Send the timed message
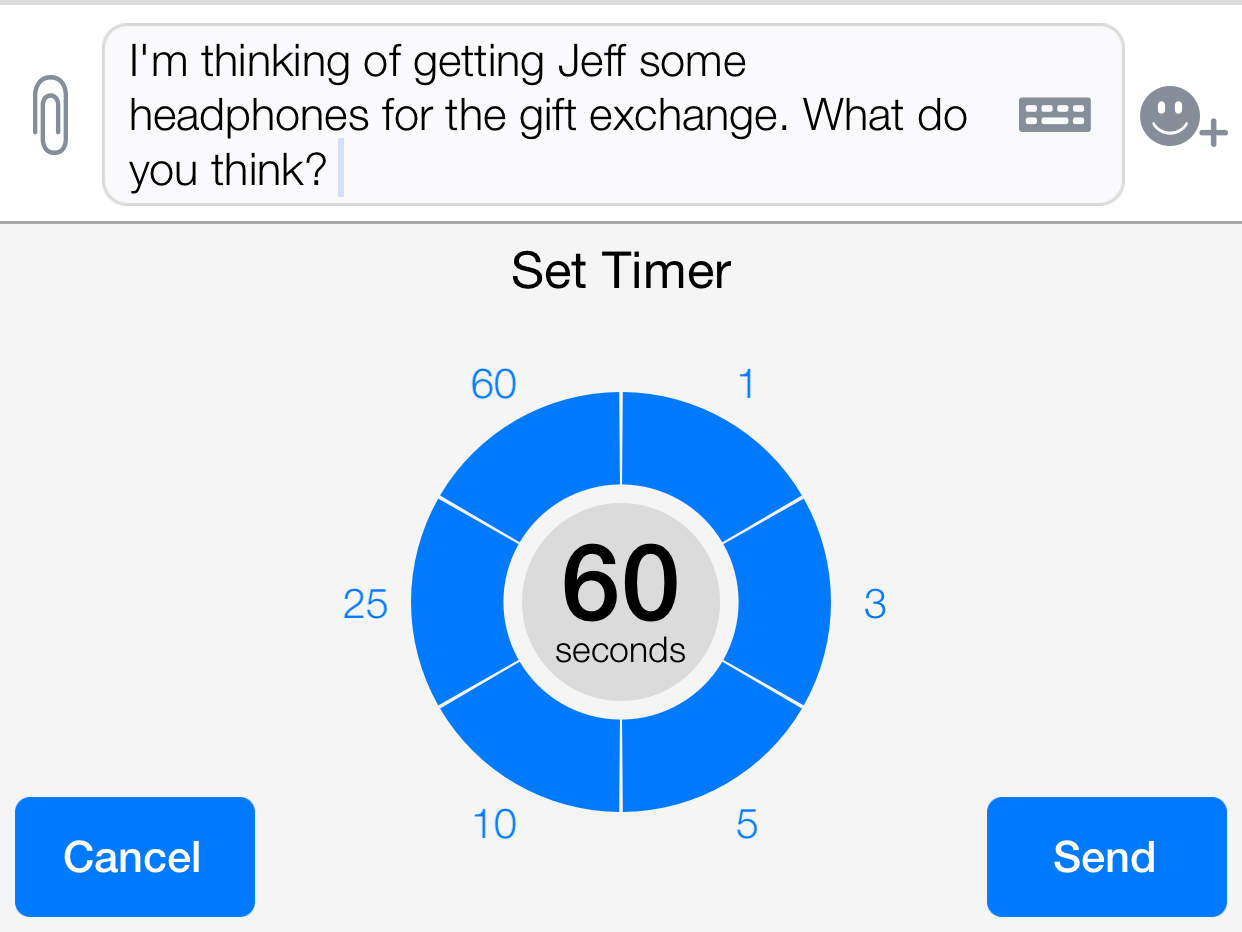The height and width of the screenshot is (932, 1242). pos(1106,857)
